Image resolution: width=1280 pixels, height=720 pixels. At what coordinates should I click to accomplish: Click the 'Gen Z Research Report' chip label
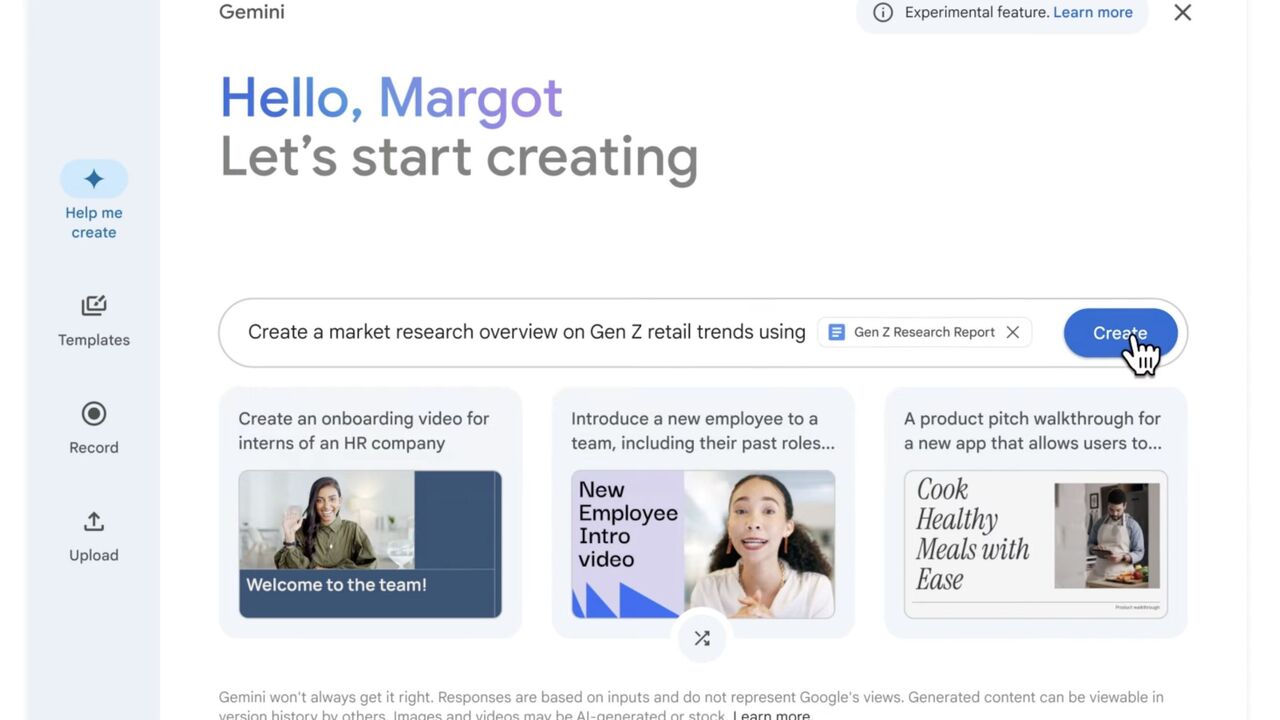pyautogui.click(x=924, y=332)
